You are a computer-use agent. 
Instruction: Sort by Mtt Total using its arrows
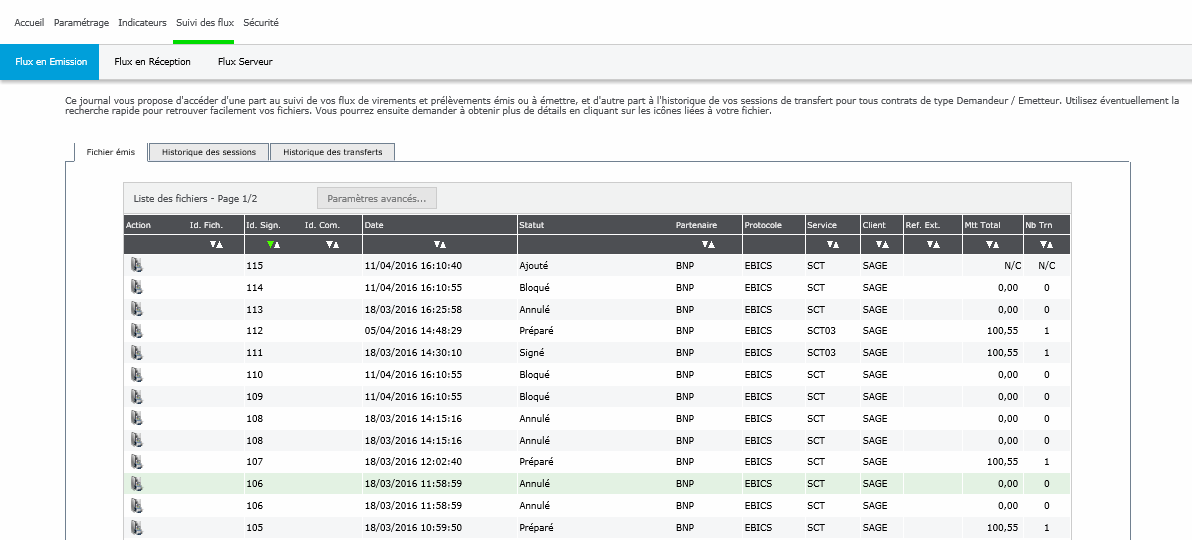pyautogui.click(x=991, y=245)
